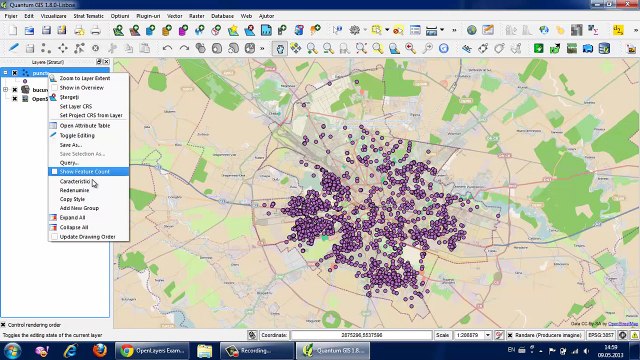Viewport: 640px width, 360px height.
Task: Stop map rendering status bar button
Action: (x=499, y=335)
